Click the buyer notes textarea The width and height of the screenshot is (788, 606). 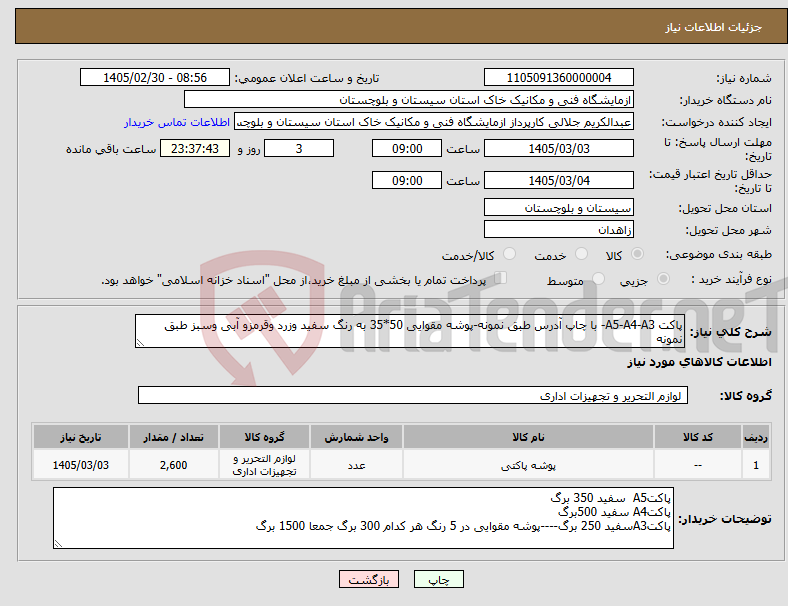pyautogui.click(x=363, y=518)
